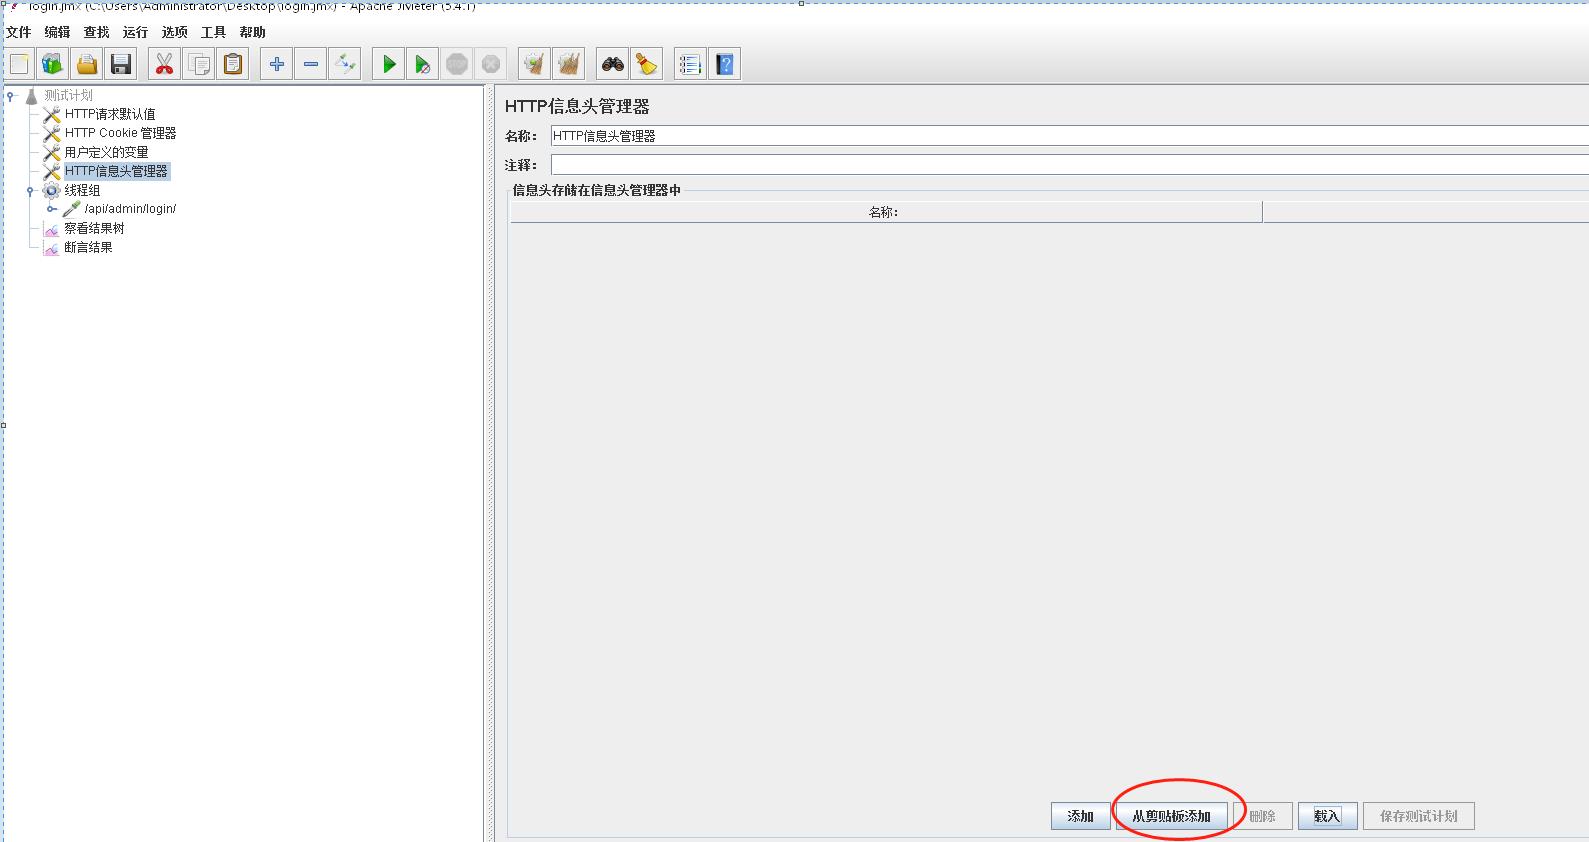
Task: Click the Expand all plus icon
Action: coord(277,65)
